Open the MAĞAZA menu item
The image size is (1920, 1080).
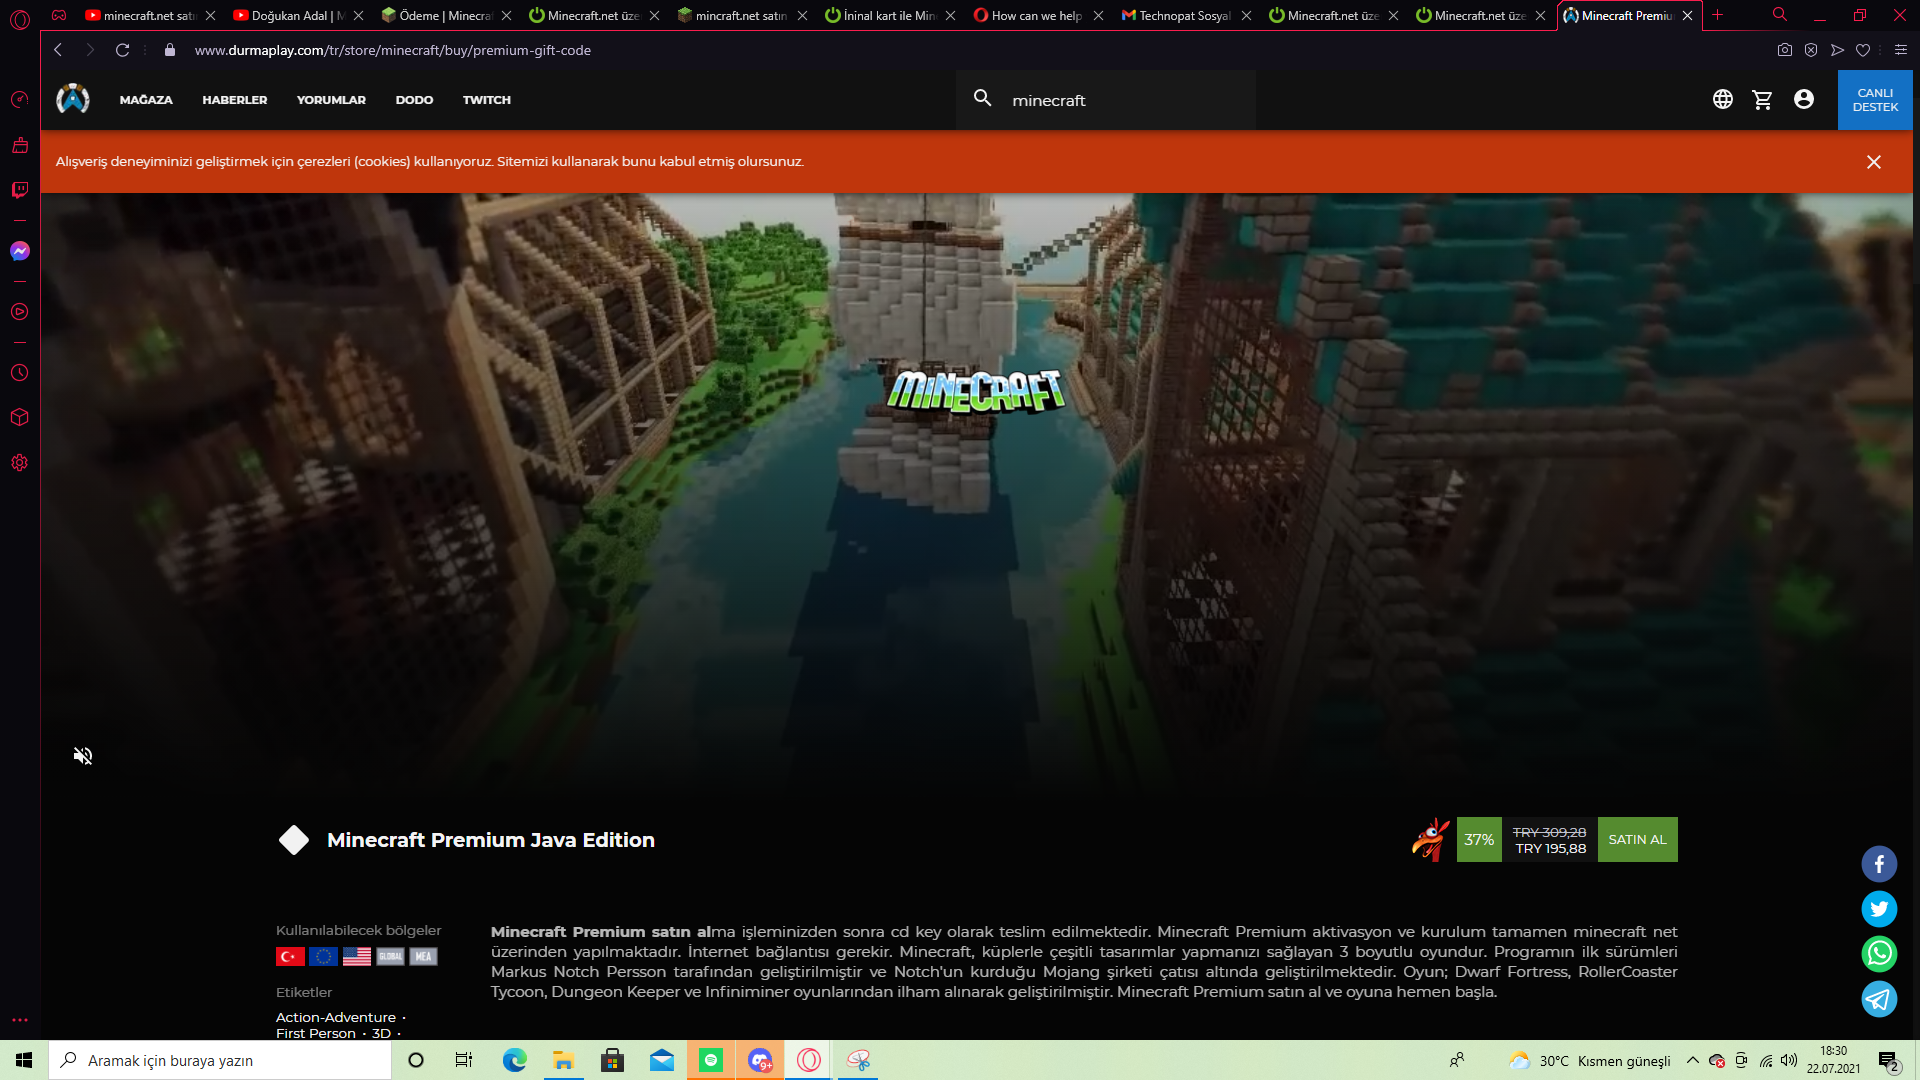146,100
